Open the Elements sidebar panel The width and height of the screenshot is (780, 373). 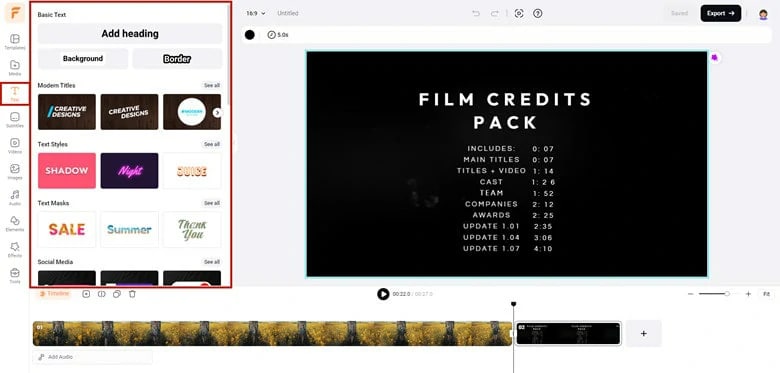[14, 223]
